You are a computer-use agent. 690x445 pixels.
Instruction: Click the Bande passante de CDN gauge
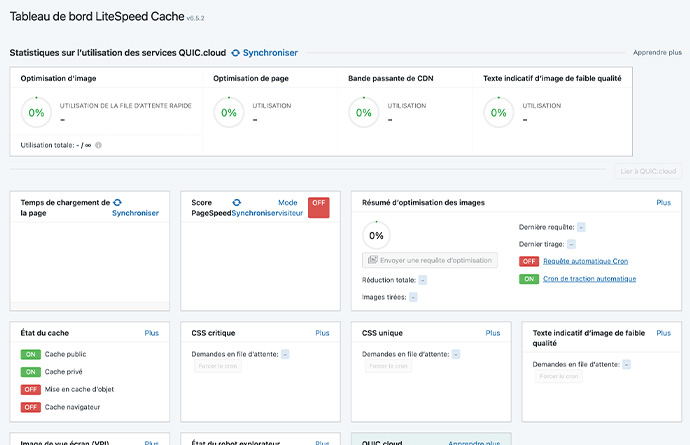pyautogui.click(x=363, y=112)
